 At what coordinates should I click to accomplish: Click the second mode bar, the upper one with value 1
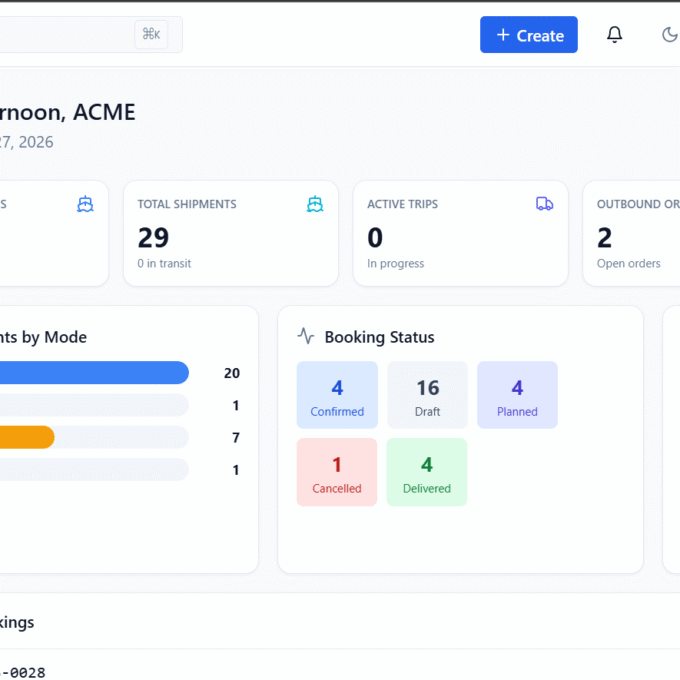point(94,405)
